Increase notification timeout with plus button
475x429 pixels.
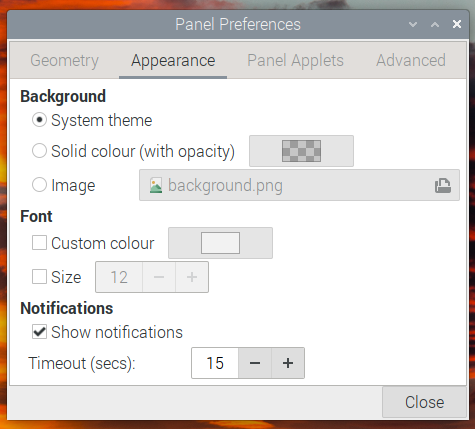tap(288, 363)
